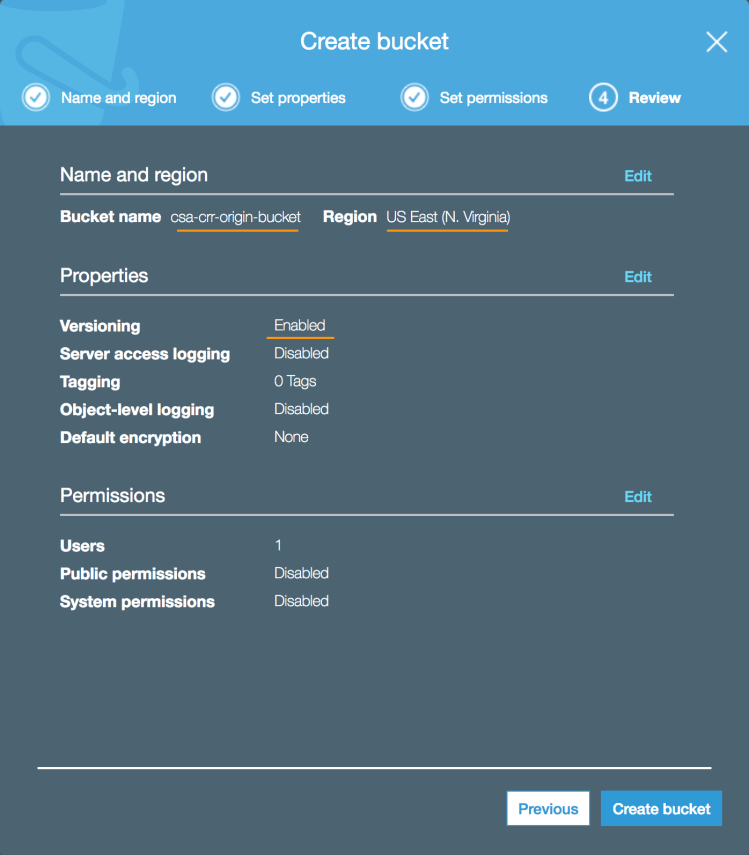This screenshot has width=749, height=855.
Task: Close the Create bucket dialog with X
Action: tap(716, 42)
